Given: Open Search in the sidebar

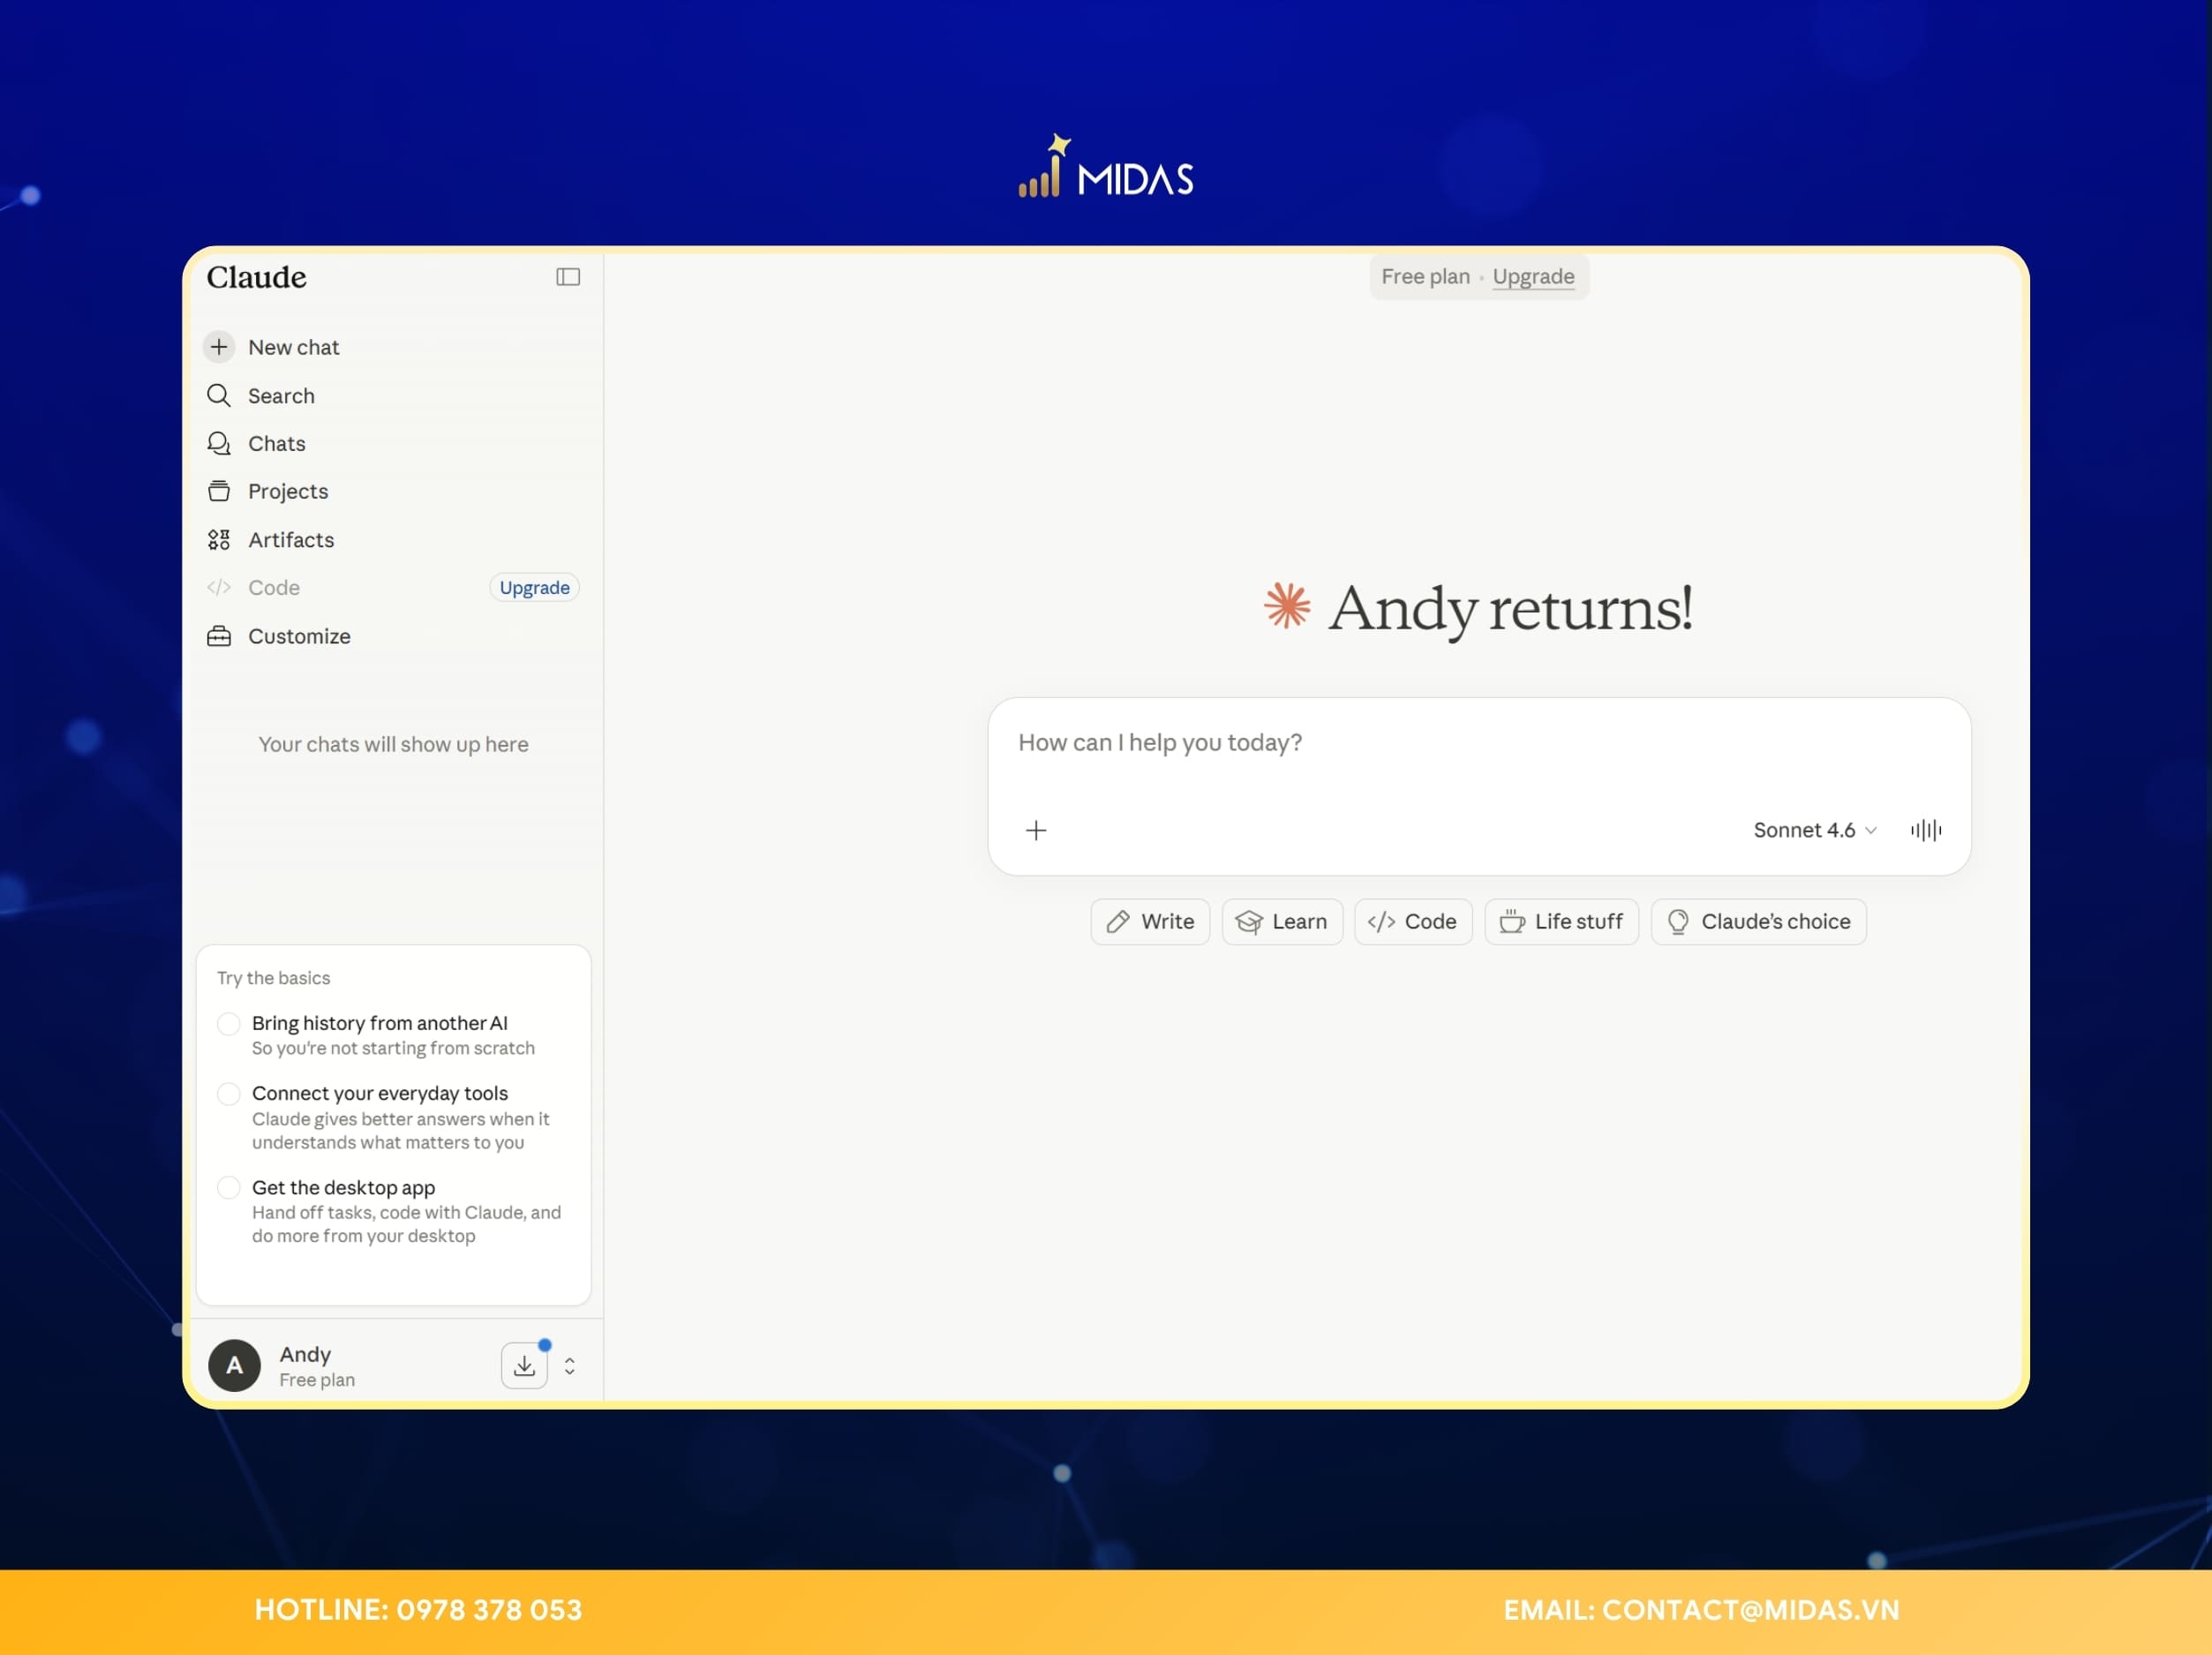Looking at the screenshot, I should [391, 395].
